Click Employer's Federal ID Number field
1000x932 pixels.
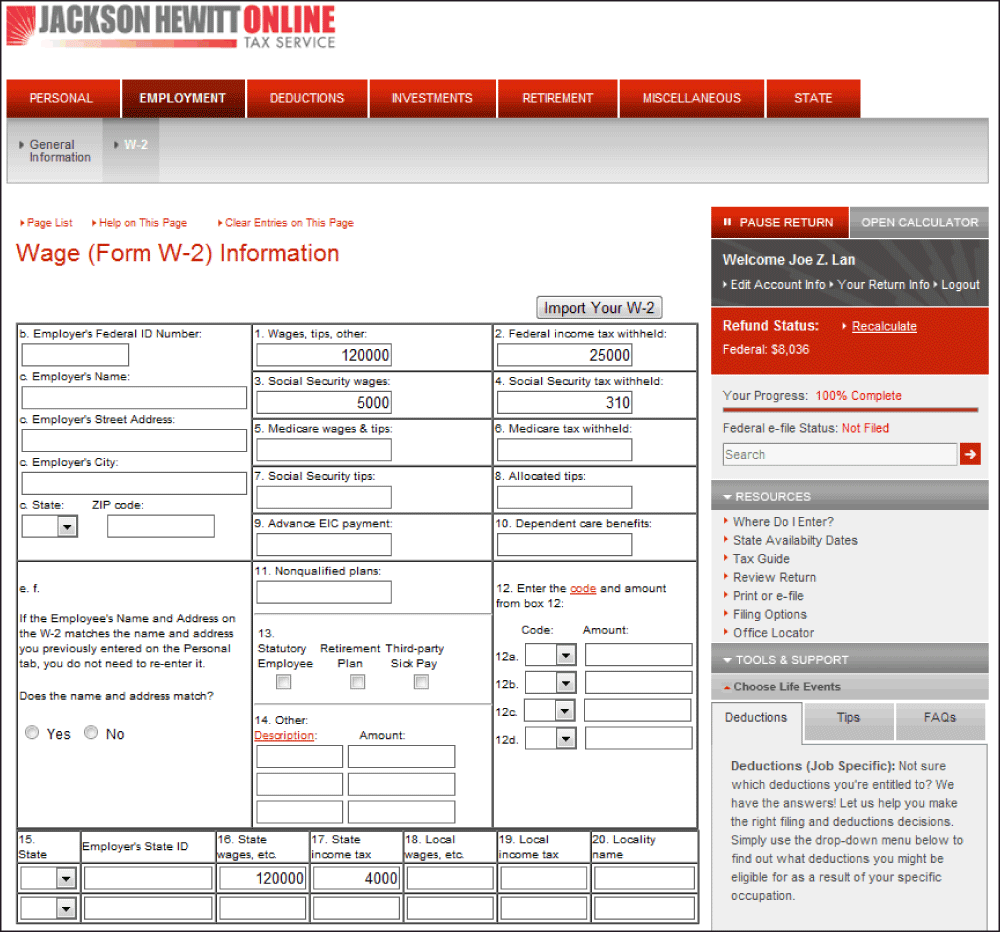click(x=75, y=355)
